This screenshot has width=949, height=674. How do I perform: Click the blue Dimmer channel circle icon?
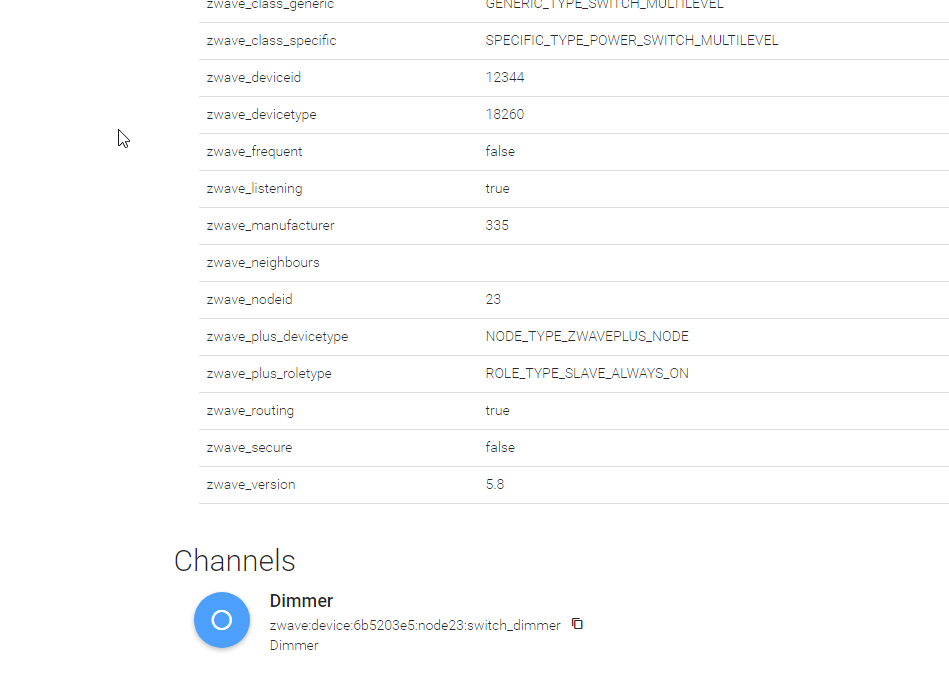tap(222, 620)
